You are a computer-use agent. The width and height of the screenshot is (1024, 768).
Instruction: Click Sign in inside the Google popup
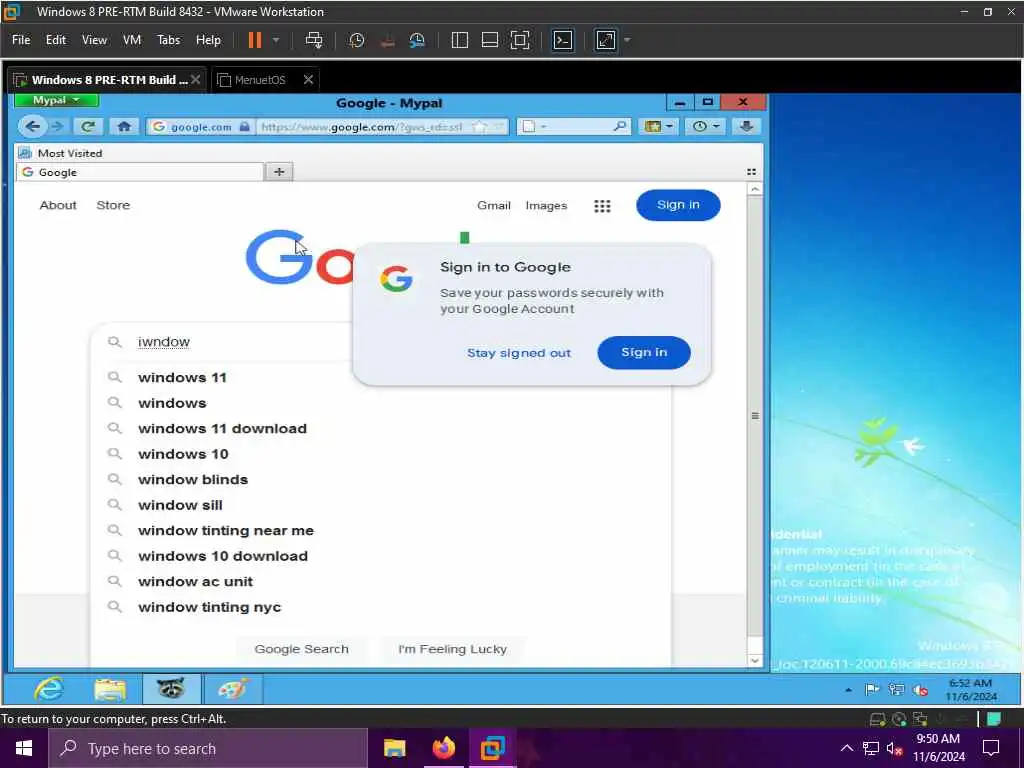[x=644, y=353]
